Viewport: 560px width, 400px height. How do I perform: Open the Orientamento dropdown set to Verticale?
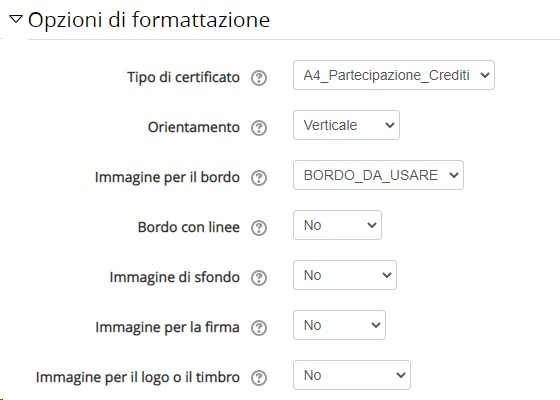point(346,125)
